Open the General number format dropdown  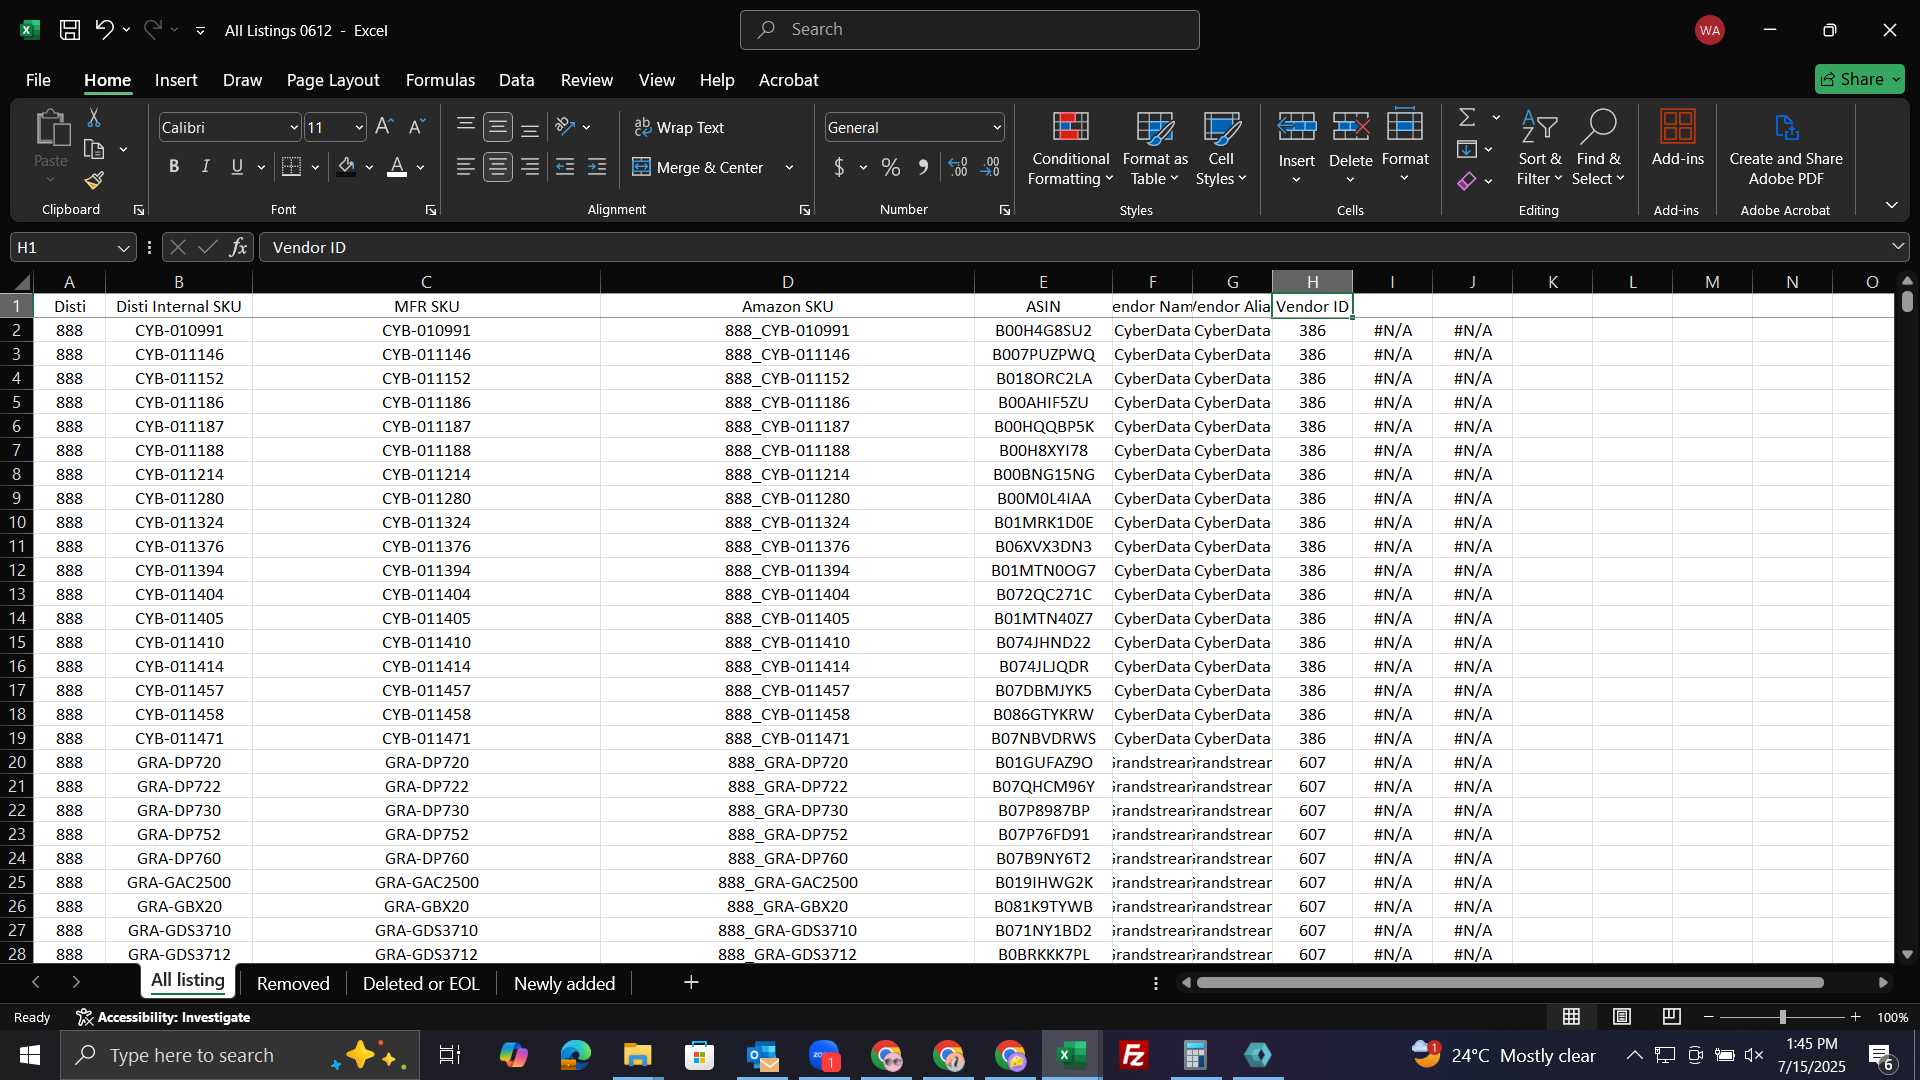(x=997, y=127)
